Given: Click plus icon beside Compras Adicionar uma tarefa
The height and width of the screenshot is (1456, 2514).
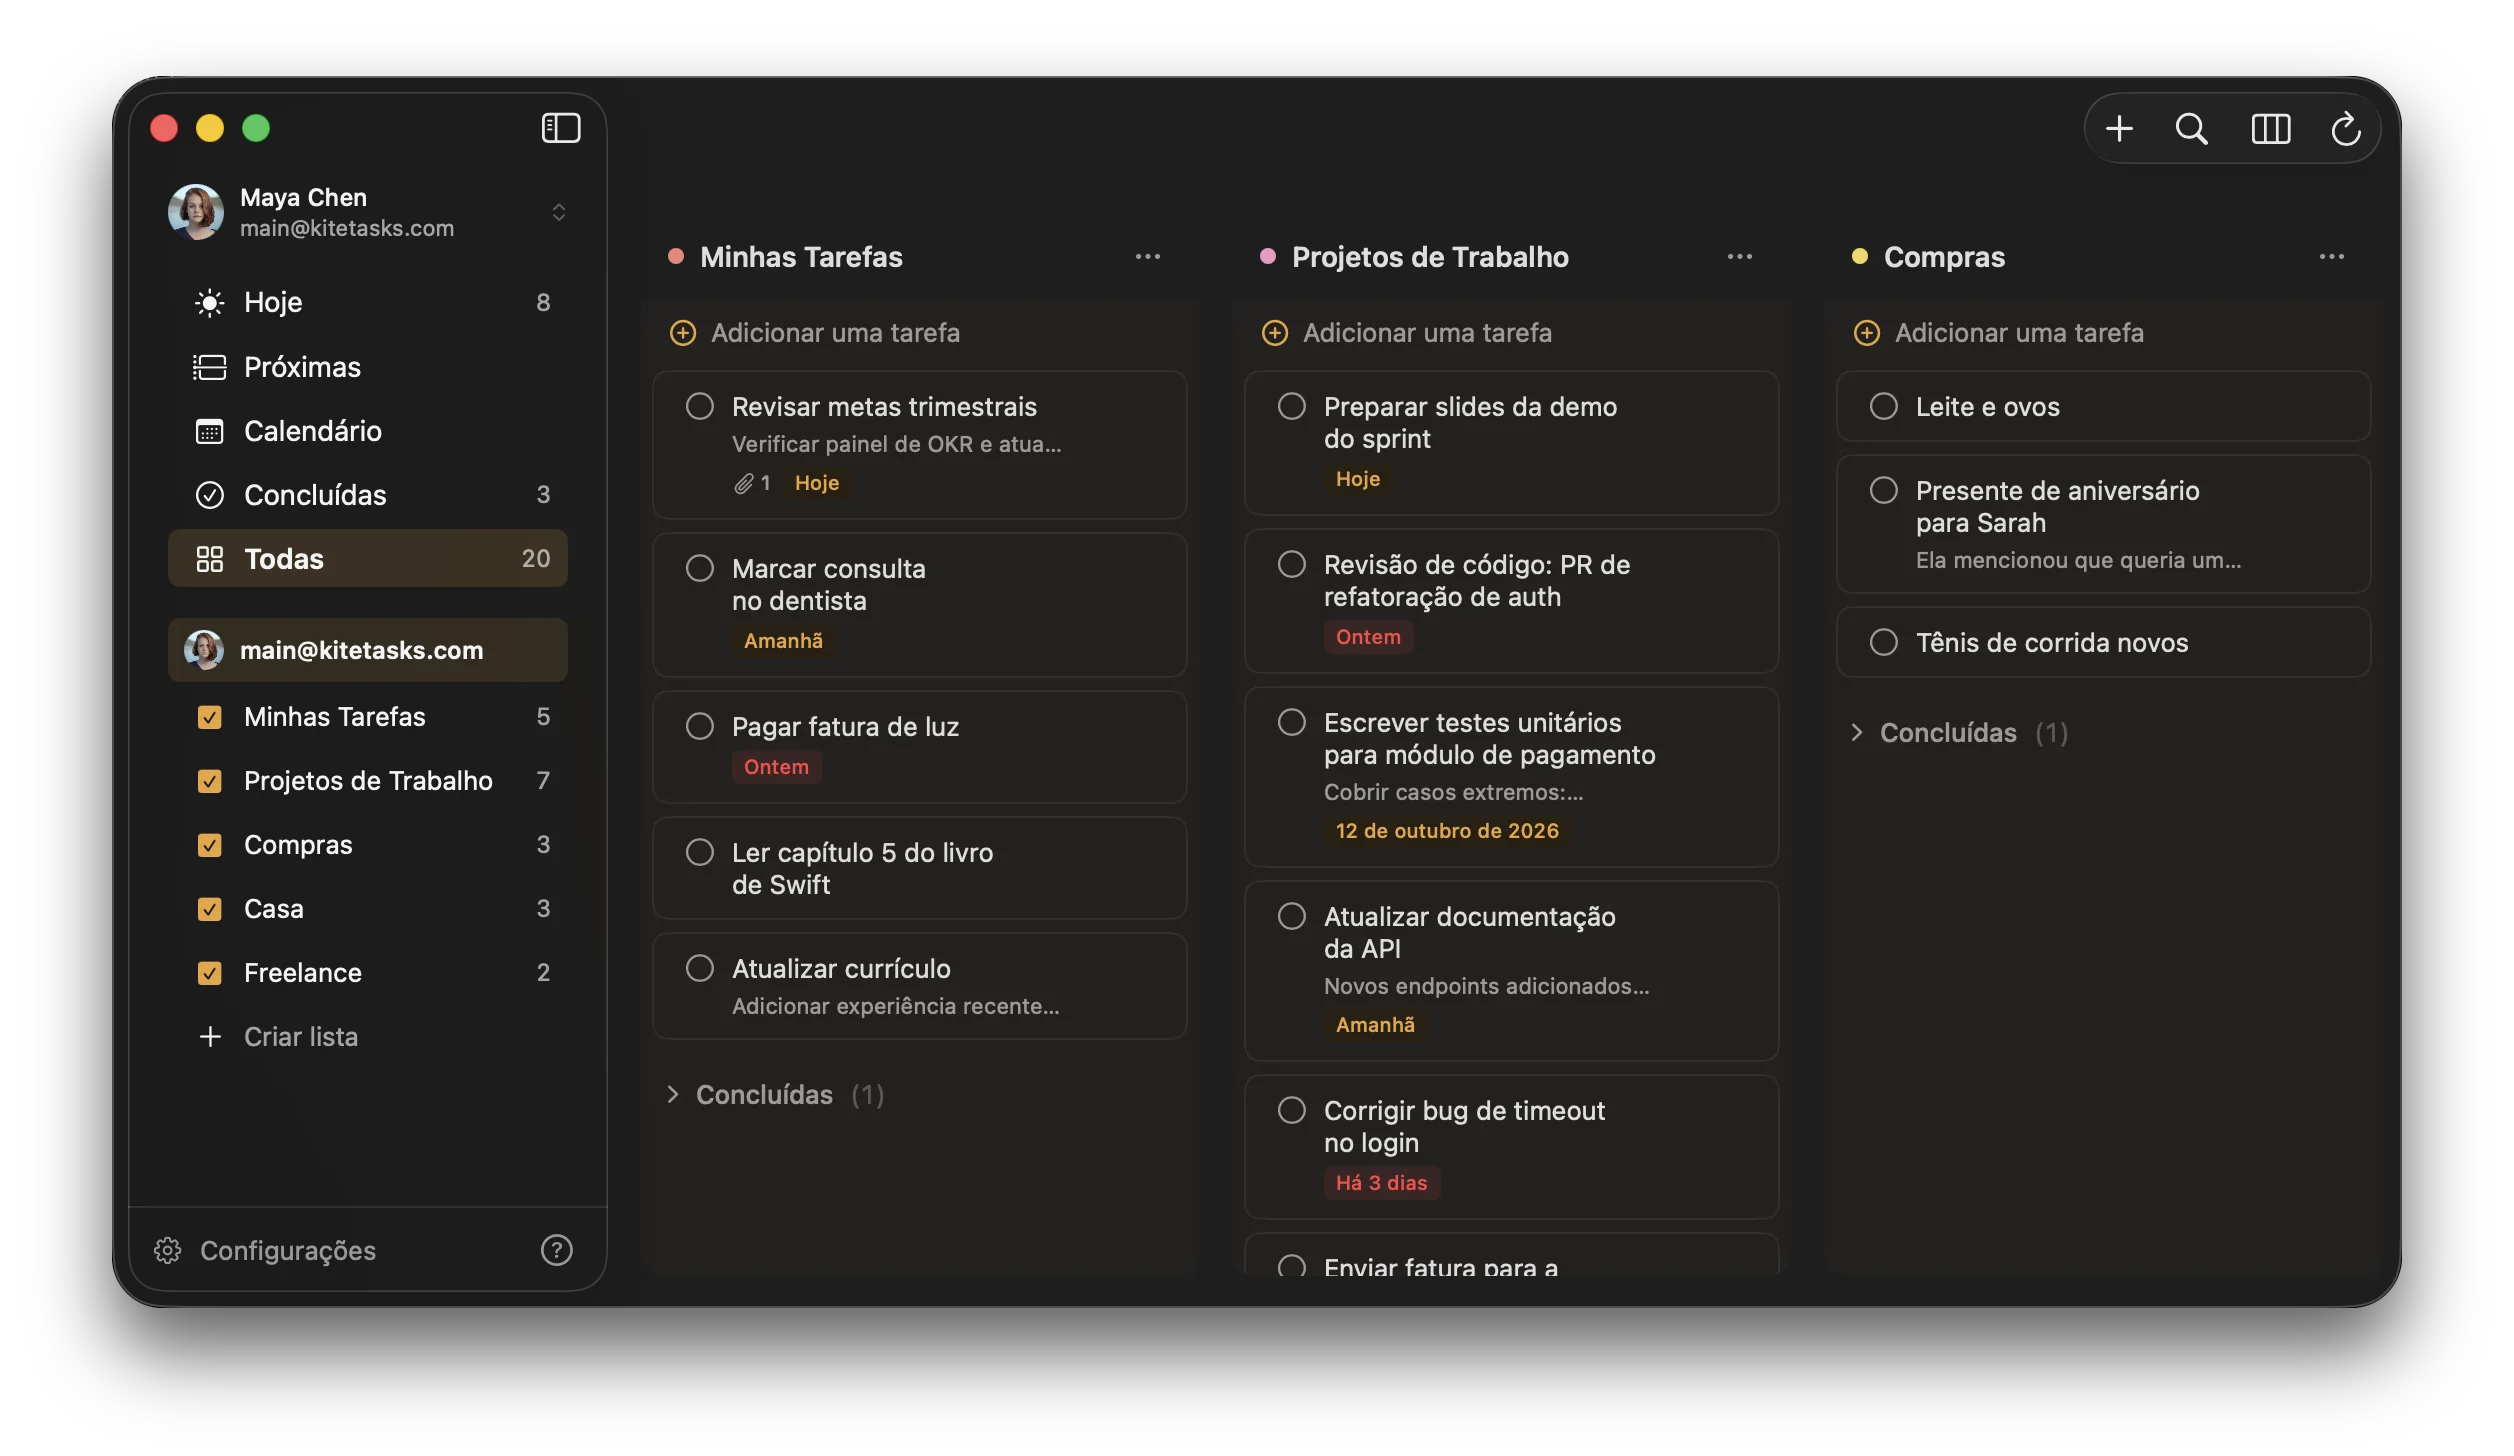Looking at the screenshot, I should click(1866, 333).
